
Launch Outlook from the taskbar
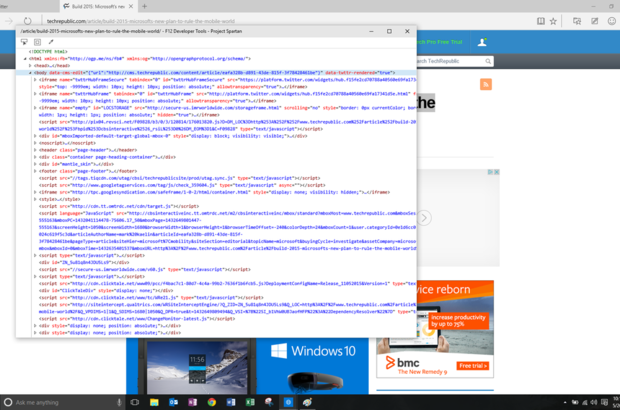tap(173, 402)
